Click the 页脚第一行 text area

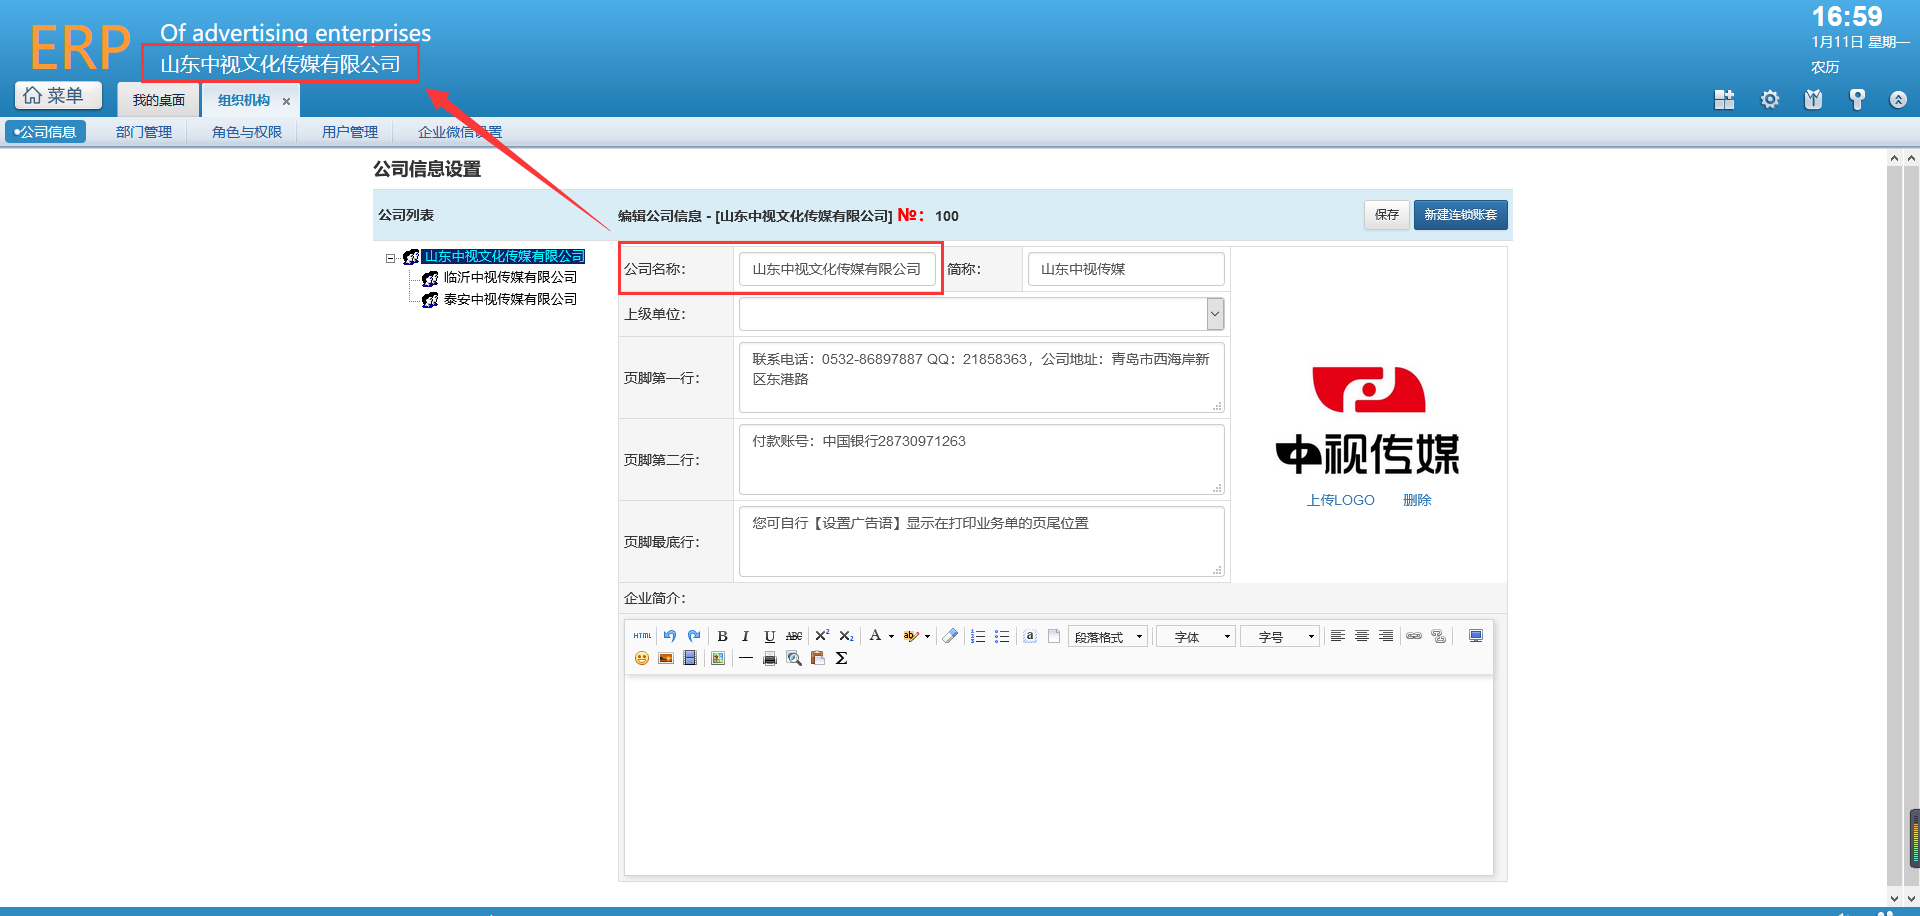tap(981, 377)
